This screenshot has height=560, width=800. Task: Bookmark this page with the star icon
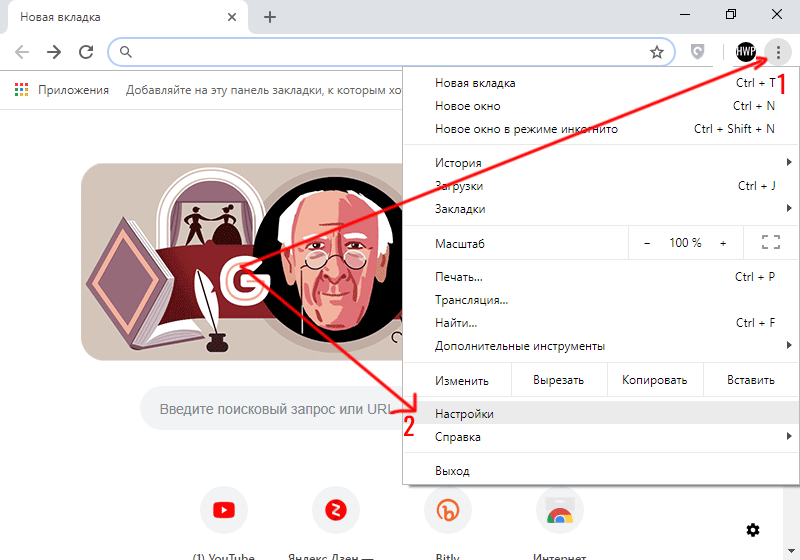657,52
